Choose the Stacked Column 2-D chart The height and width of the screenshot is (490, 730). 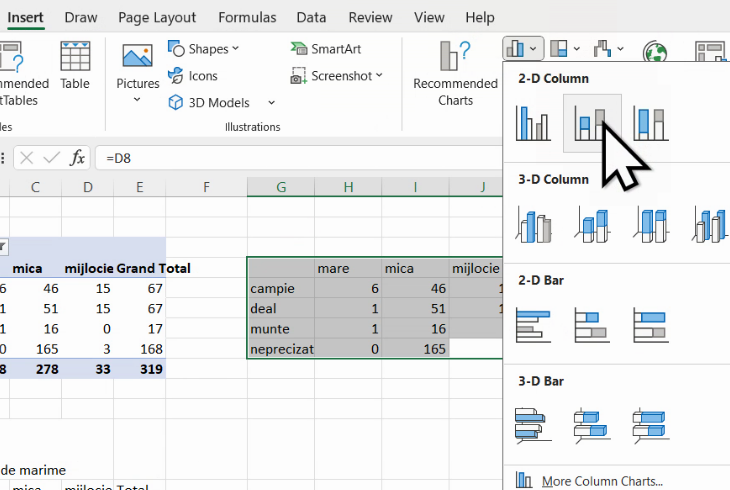[x=592, y=123]
